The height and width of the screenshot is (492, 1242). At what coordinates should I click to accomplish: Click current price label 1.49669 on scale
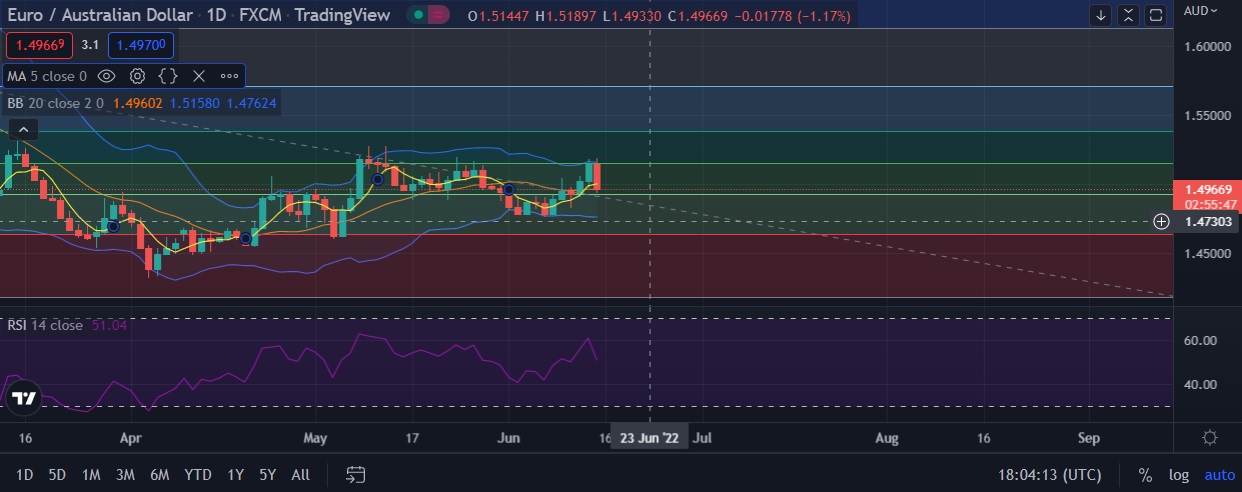(x=1207, y=189)
